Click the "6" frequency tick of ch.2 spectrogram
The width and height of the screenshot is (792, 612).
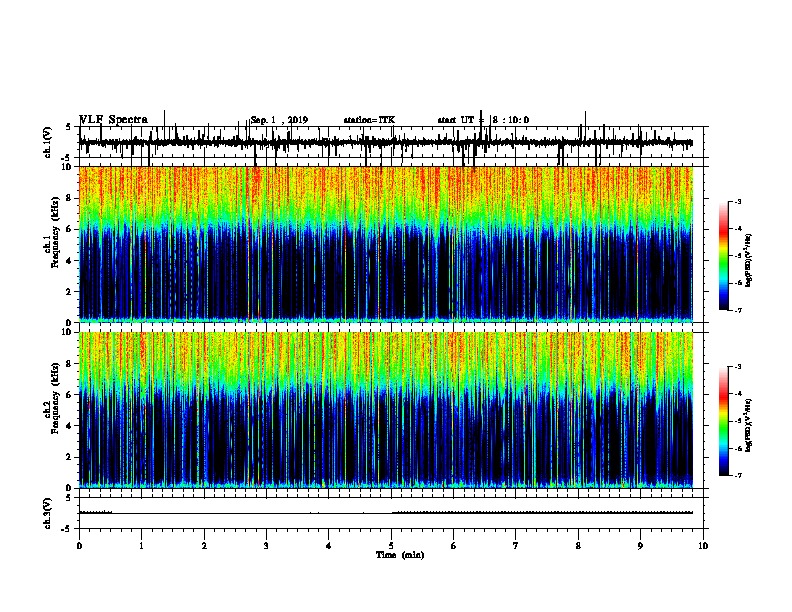[x=69, y=395]
